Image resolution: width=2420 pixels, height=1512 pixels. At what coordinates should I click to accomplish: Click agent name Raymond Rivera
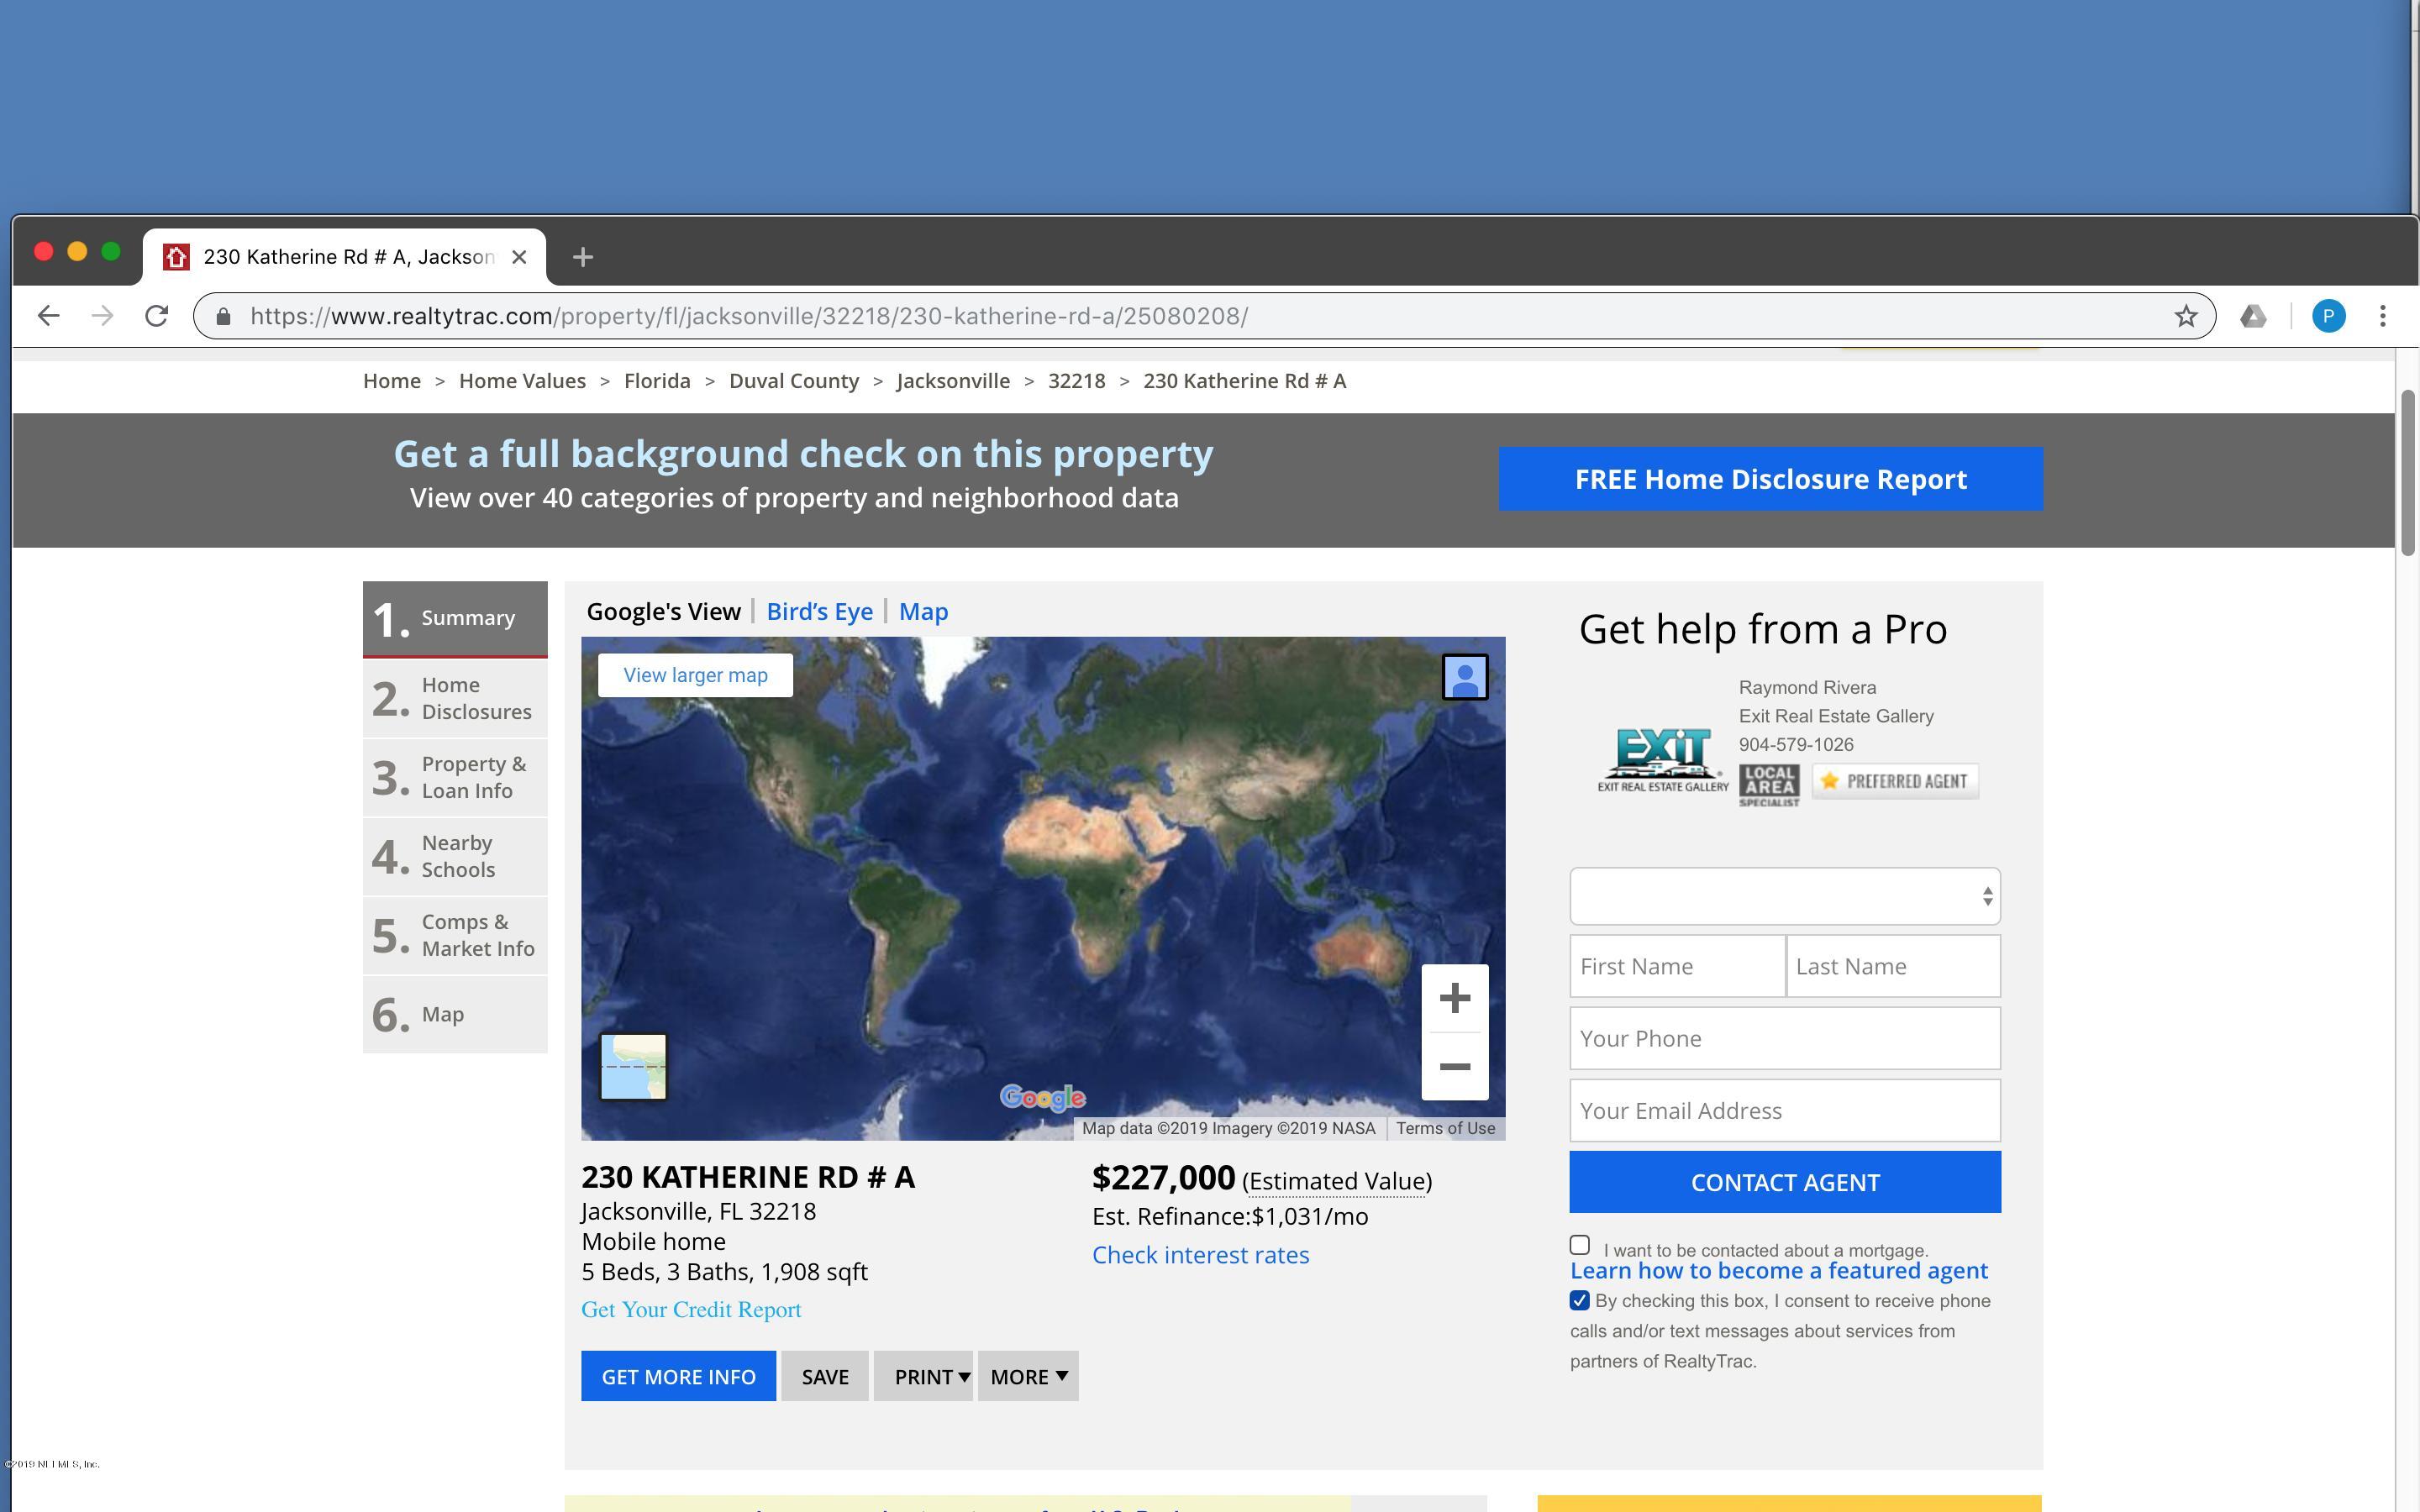click(x=1807, y=688)
